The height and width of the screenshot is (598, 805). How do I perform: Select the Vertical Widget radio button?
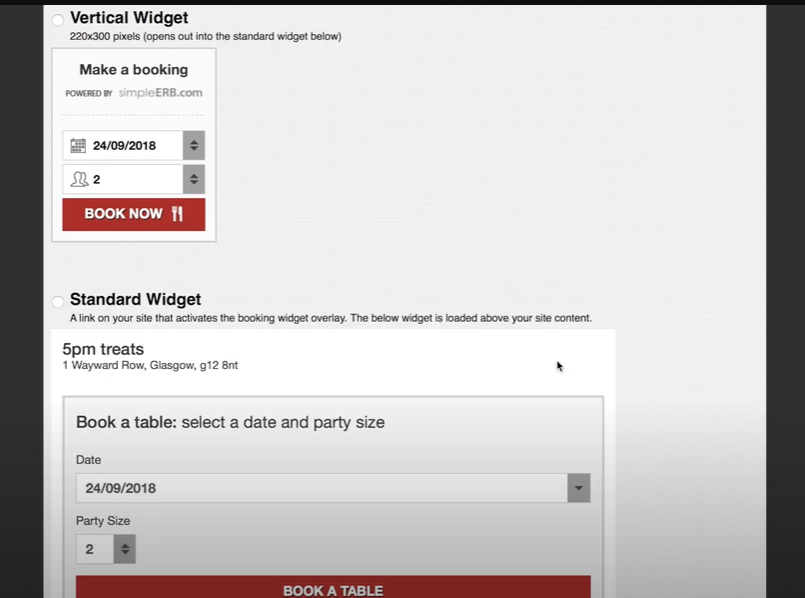58,18
